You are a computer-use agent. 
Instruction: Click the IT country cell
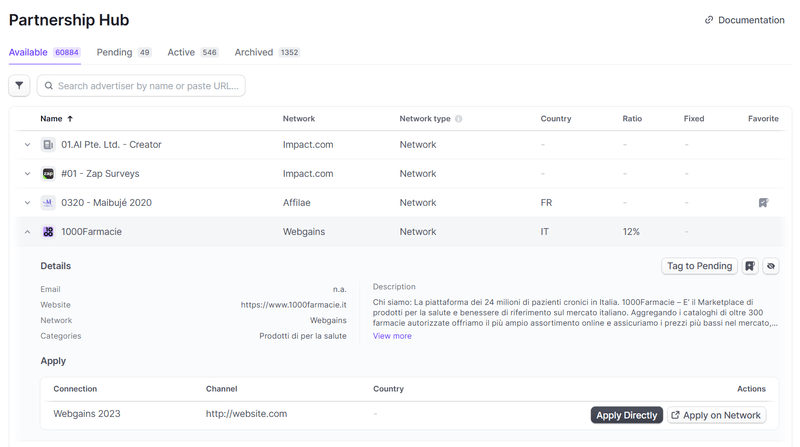tap(544, 232)
